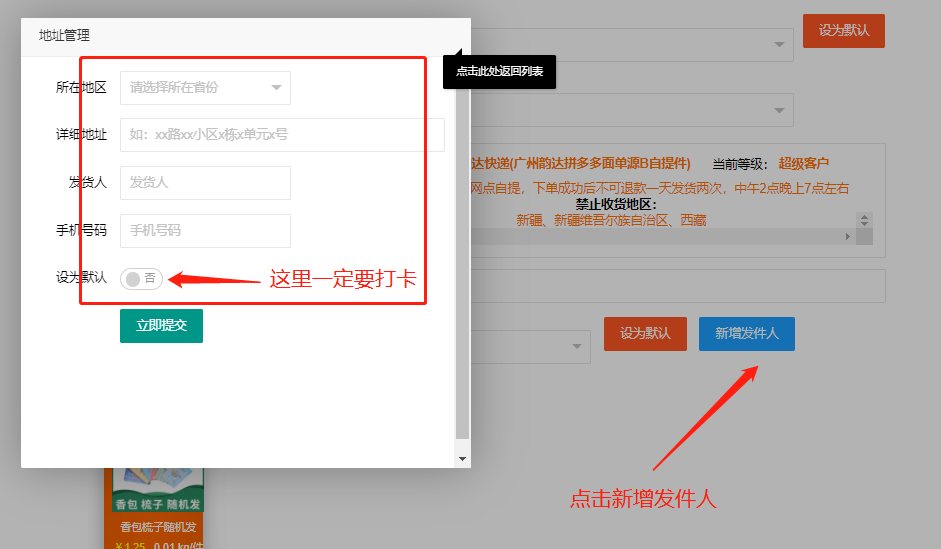Screen dimensions: 941x549
Task: Open the 所在地区 province dropdown
Action: click(x=205, y=88)
